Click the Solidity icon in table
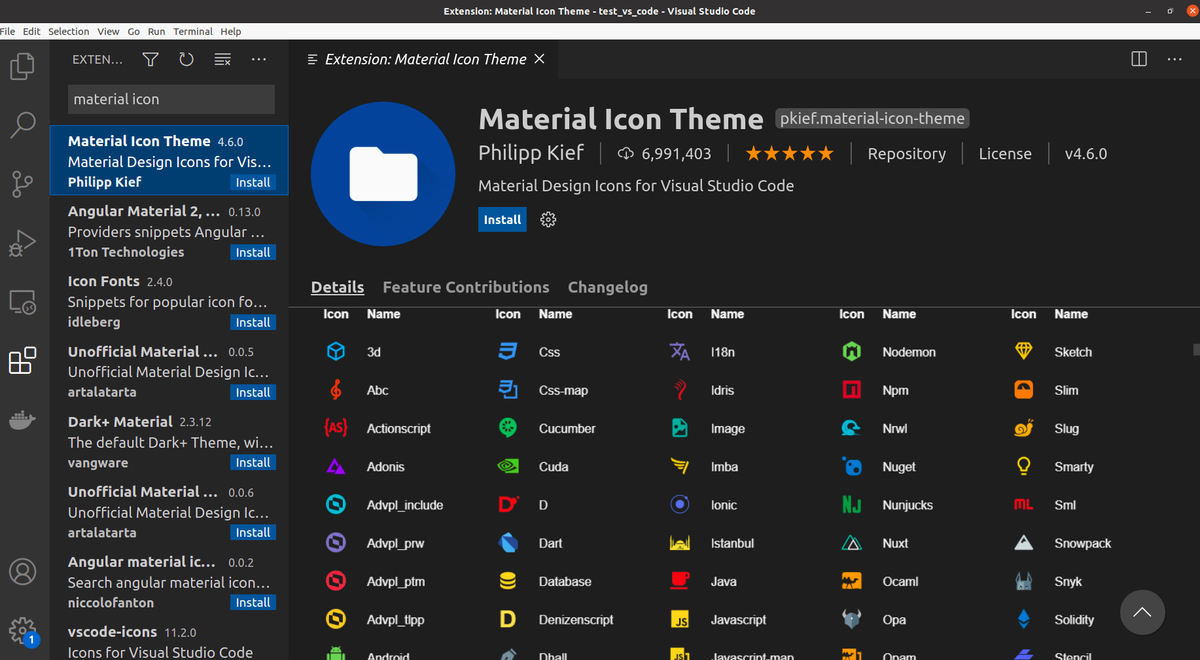1200x660 pixels. 1024,620
